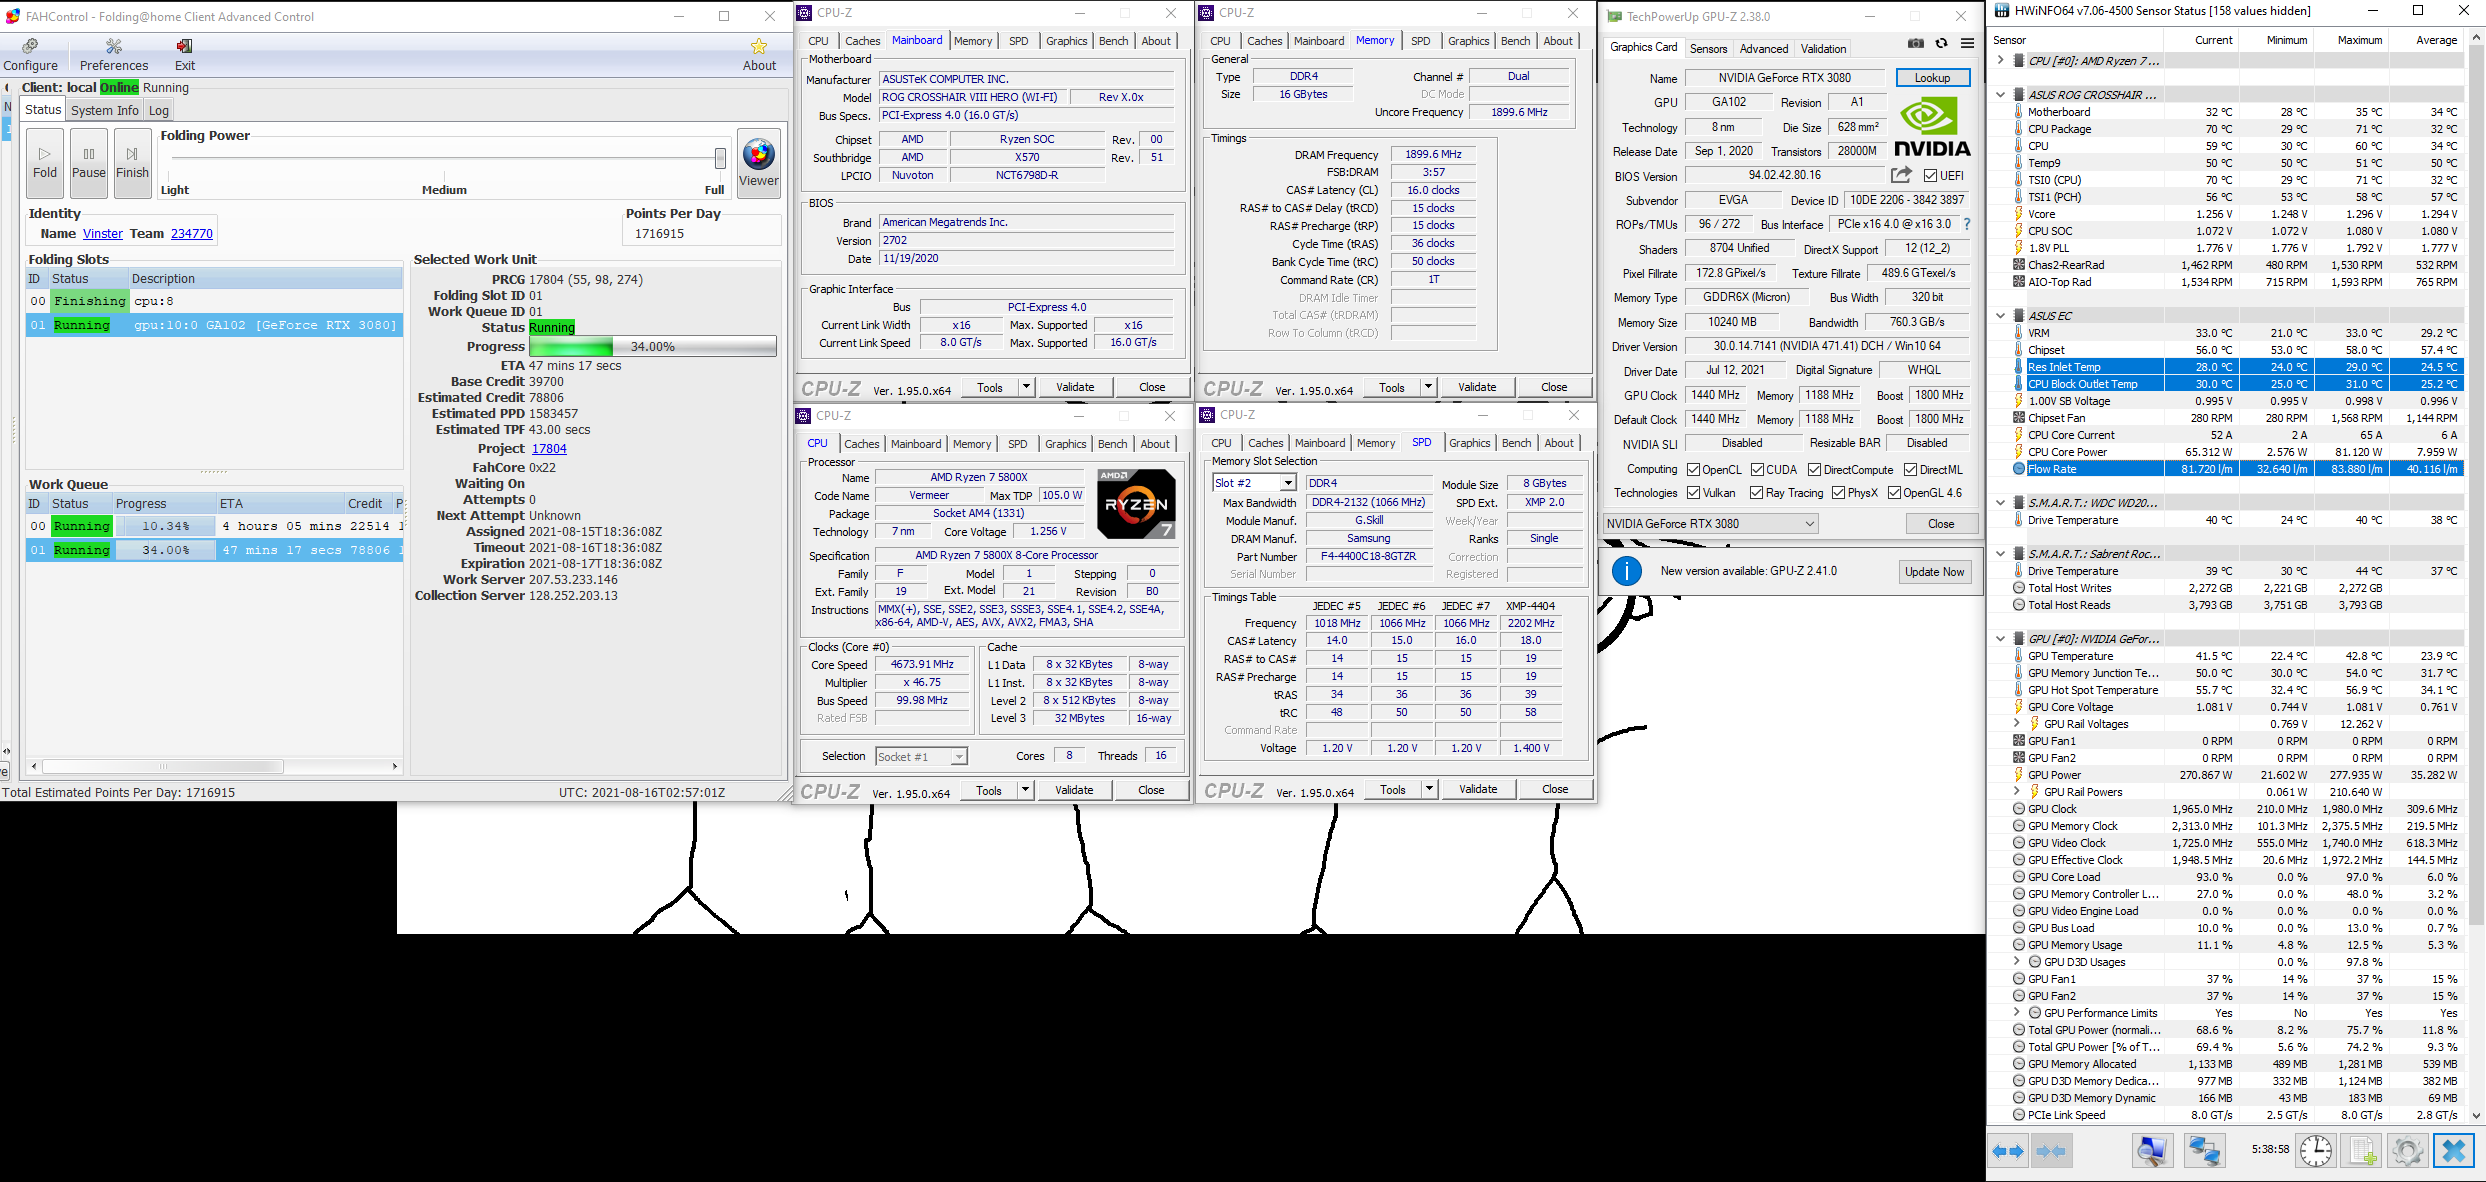Screen dimensions: 2486x1182
Task: Click HWiNFO monitor magnifier icon
Action: (x=2152, y=1151)
